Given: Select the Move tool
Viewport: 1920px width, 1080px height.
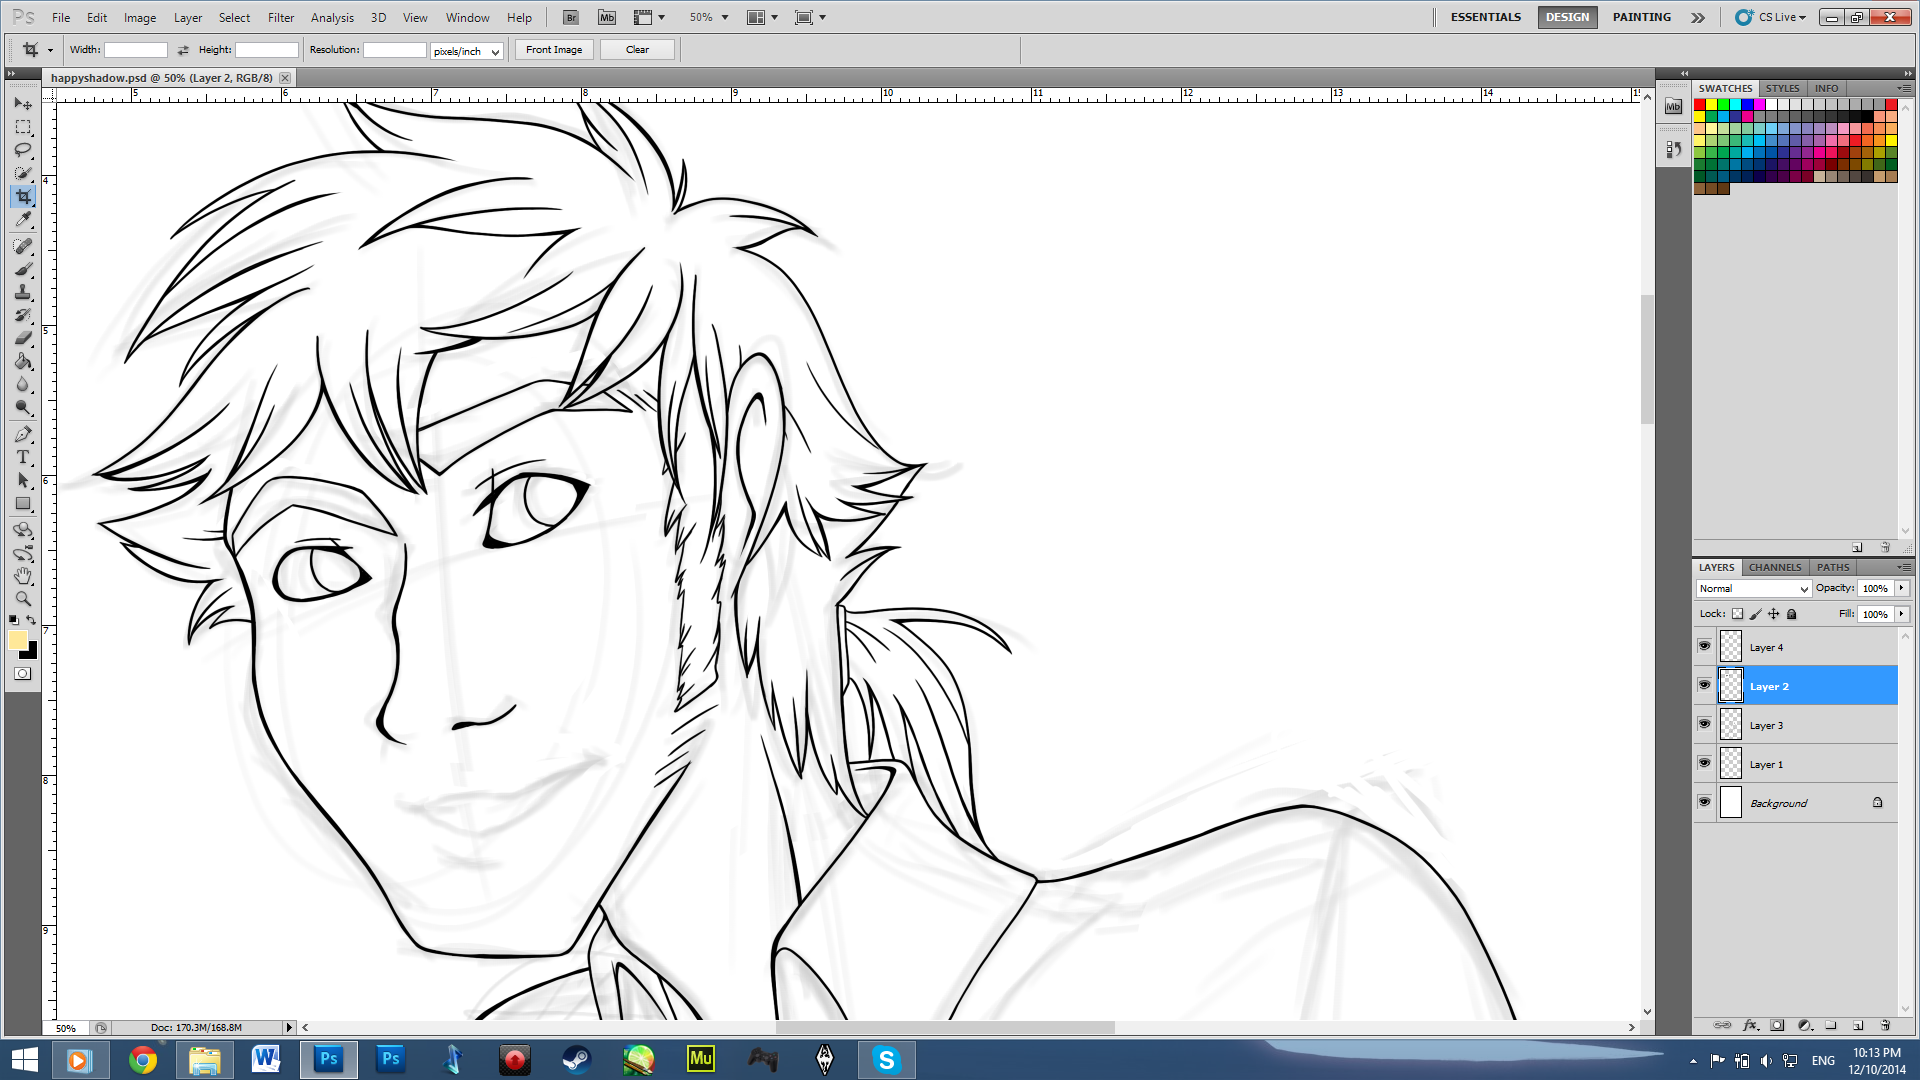Looking at the screenshot, I should tap(23, 104).
